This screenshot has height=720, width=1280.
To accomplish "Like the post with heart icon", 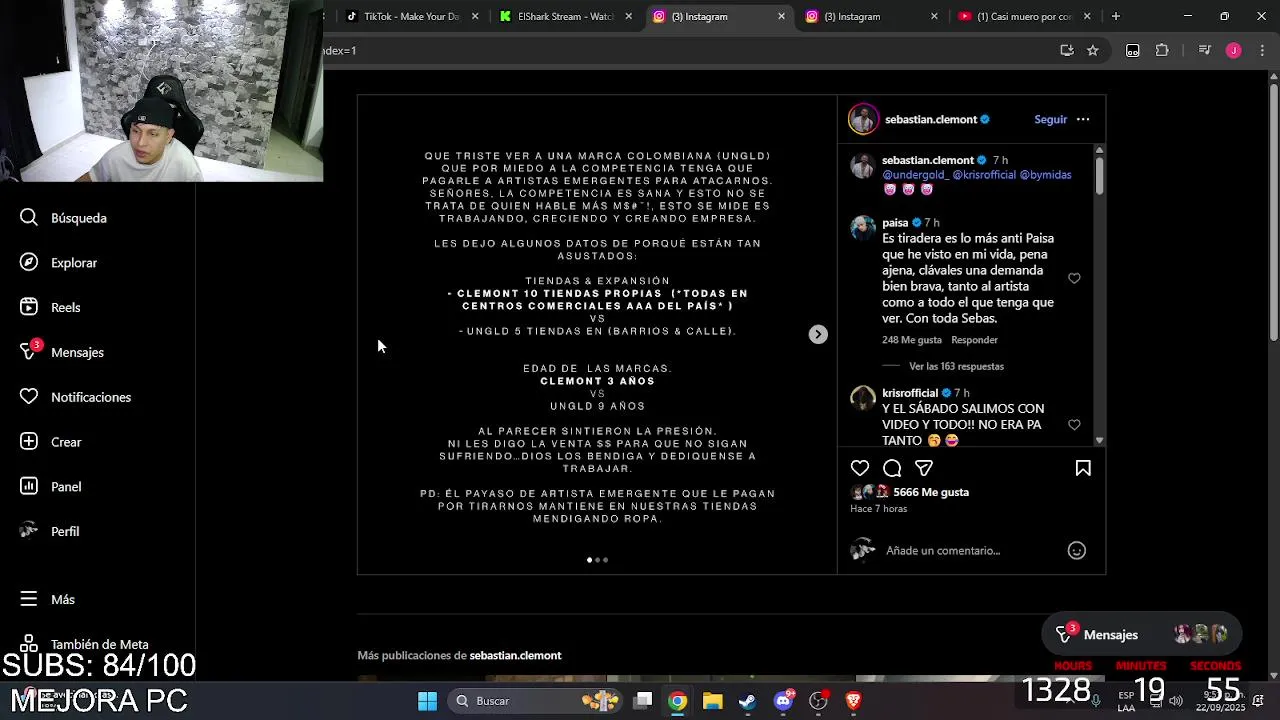I will click(860, 468).
